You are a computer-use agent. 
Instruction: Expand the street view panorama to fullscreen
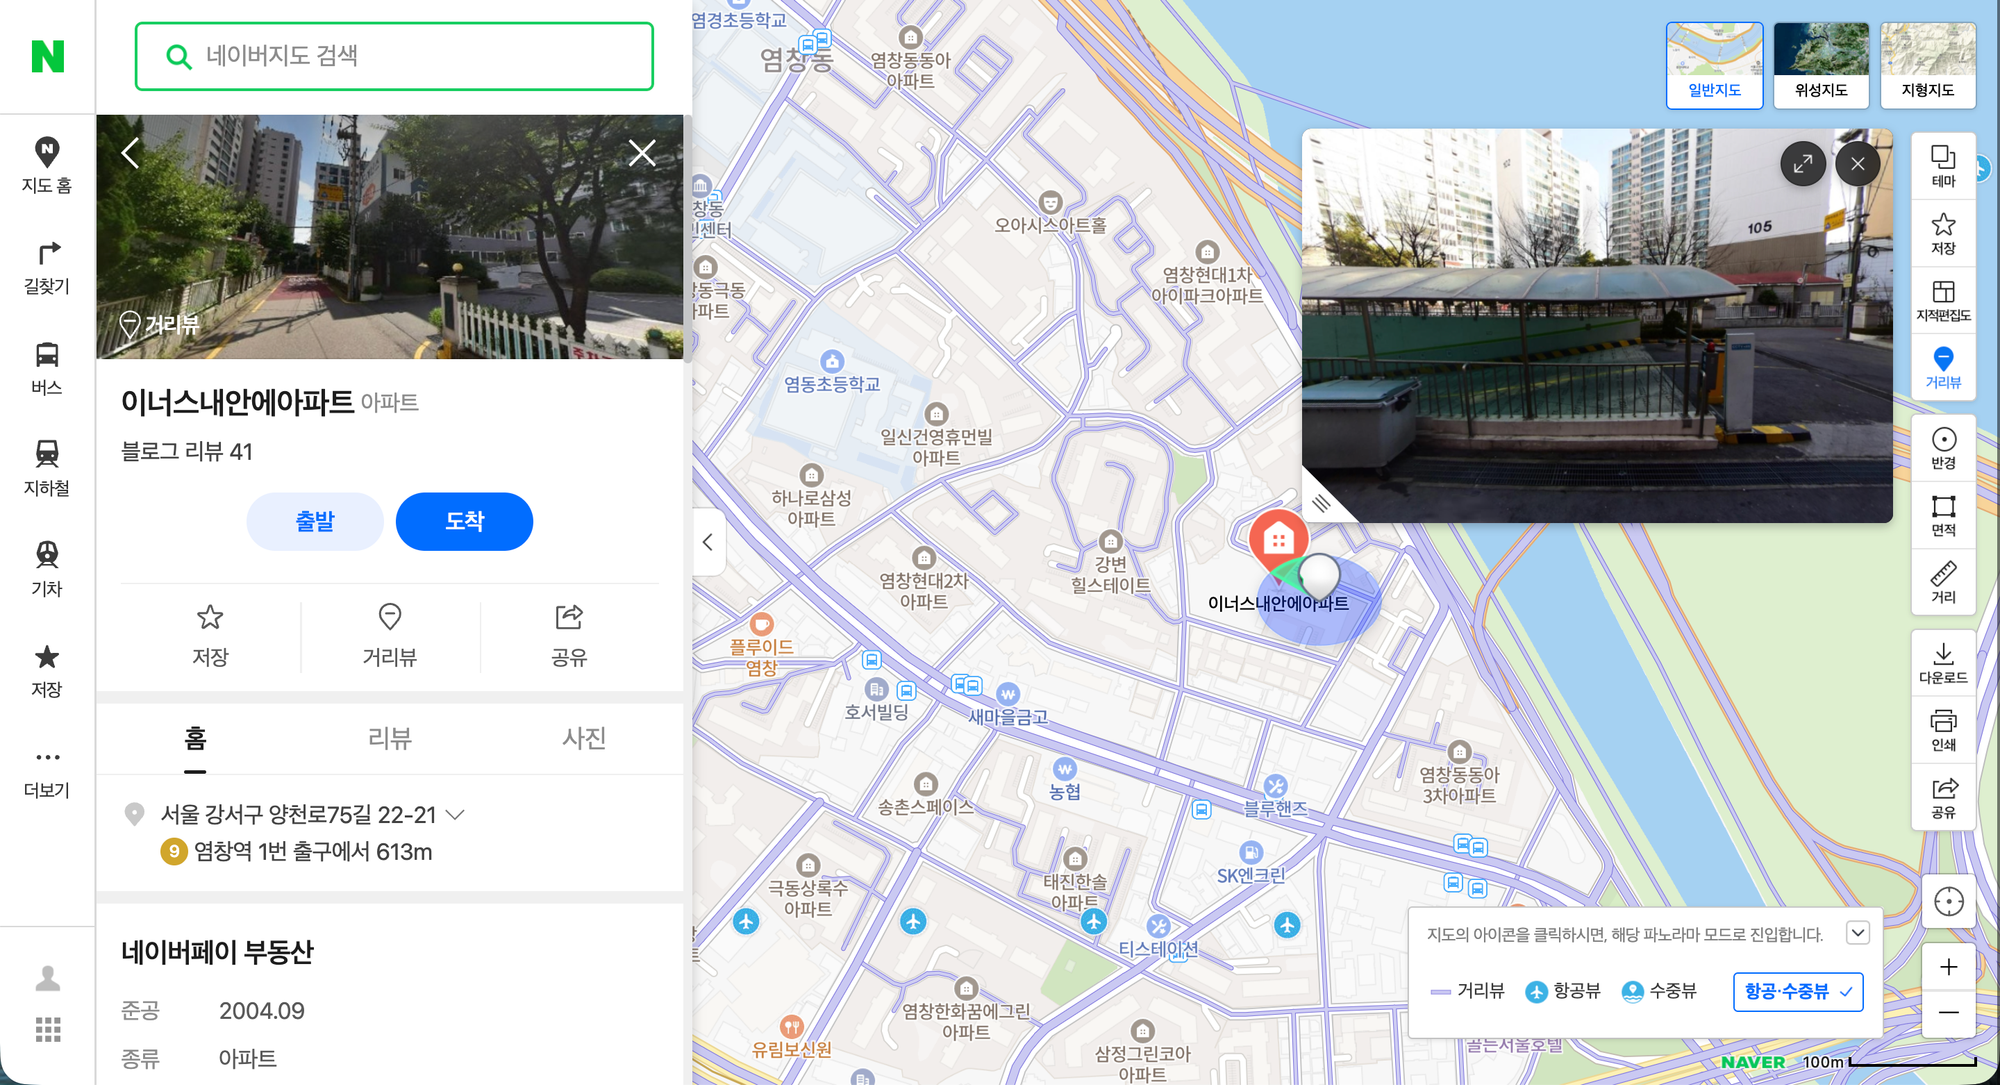point(1802,164)
